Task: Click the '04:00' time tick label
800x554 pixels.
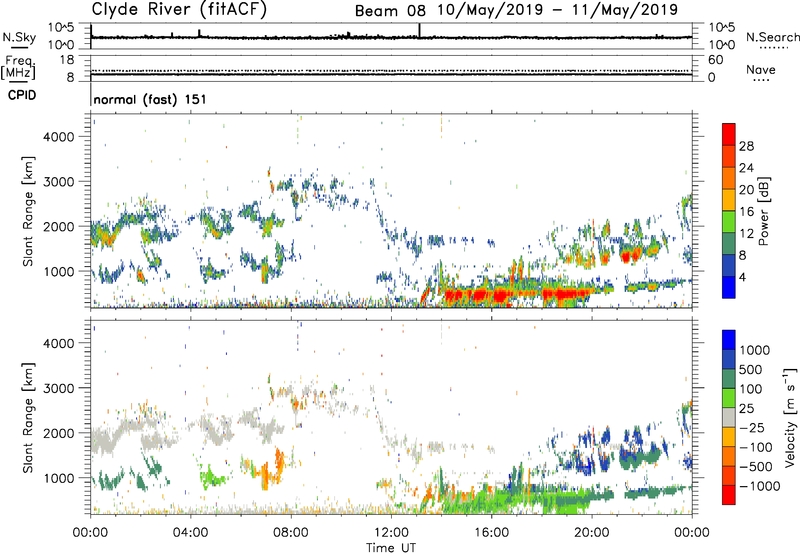Action: (x=191, y=533)
